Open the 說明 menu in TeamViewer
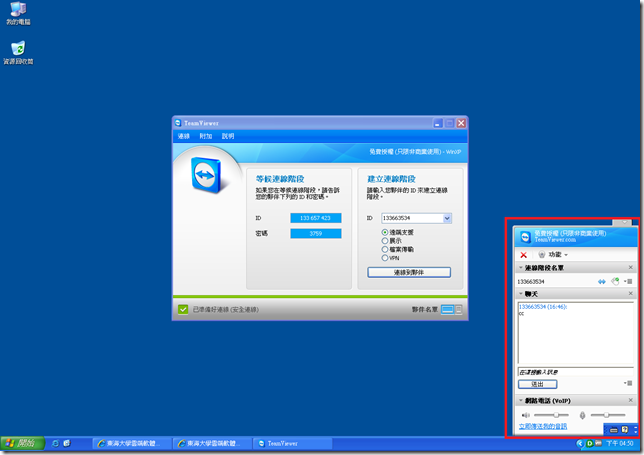 click(228, 136)
